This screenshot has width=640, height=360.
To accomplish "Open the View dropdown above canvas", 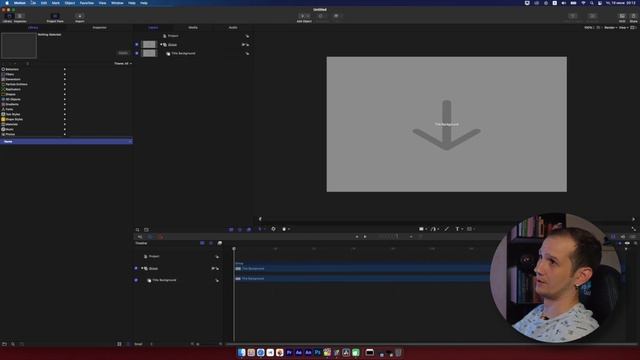I will (623, 28).
